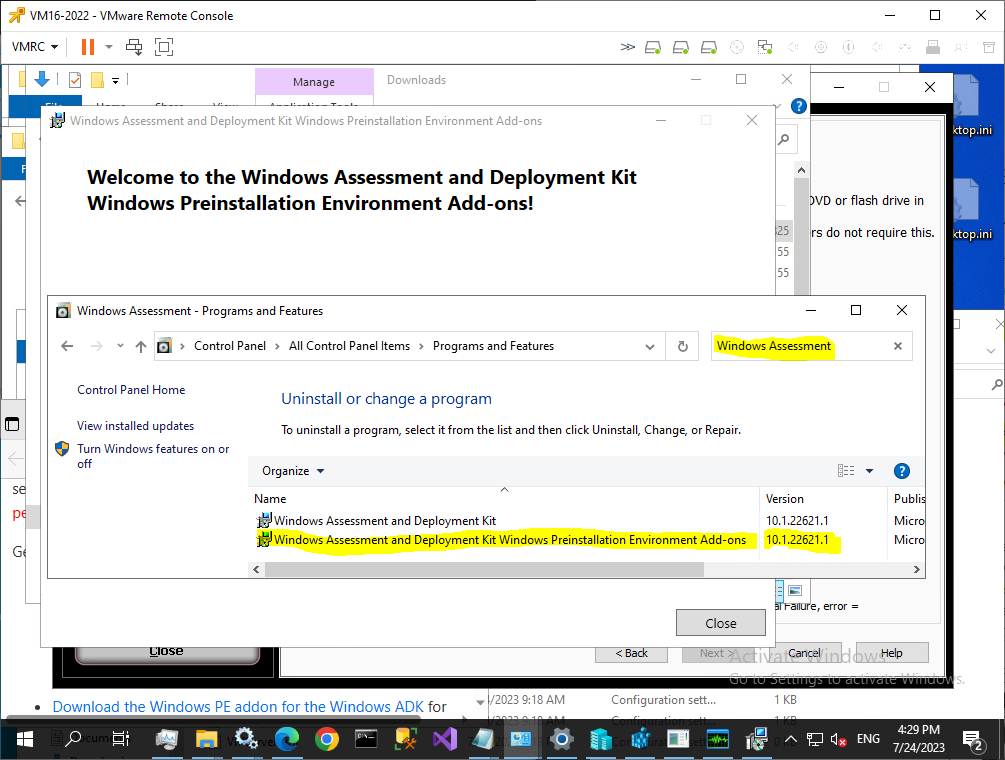This screenshot has height=760, width=1005.
Task: Go up one level in Control Panel
Action: click(141, 346)
